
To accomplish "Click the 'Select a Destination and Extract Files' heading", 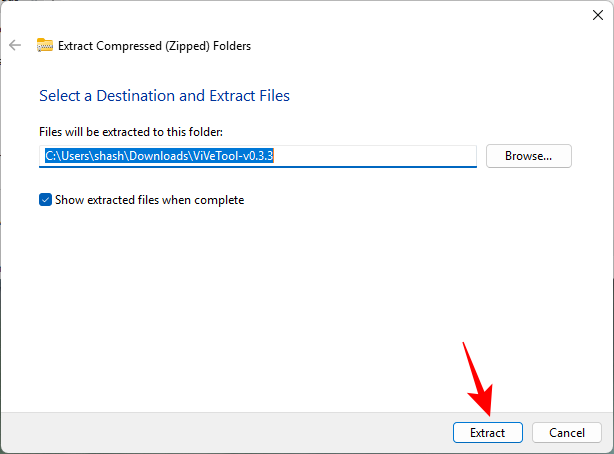I will 164,96.
